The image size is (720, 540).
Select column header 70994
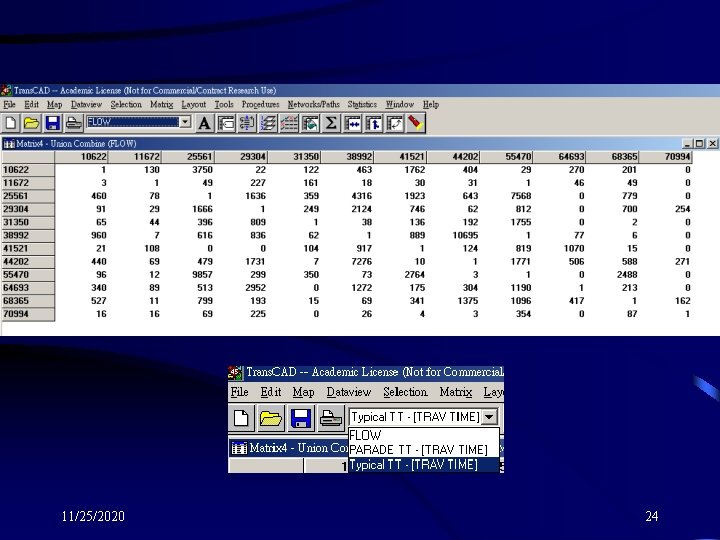665,157
